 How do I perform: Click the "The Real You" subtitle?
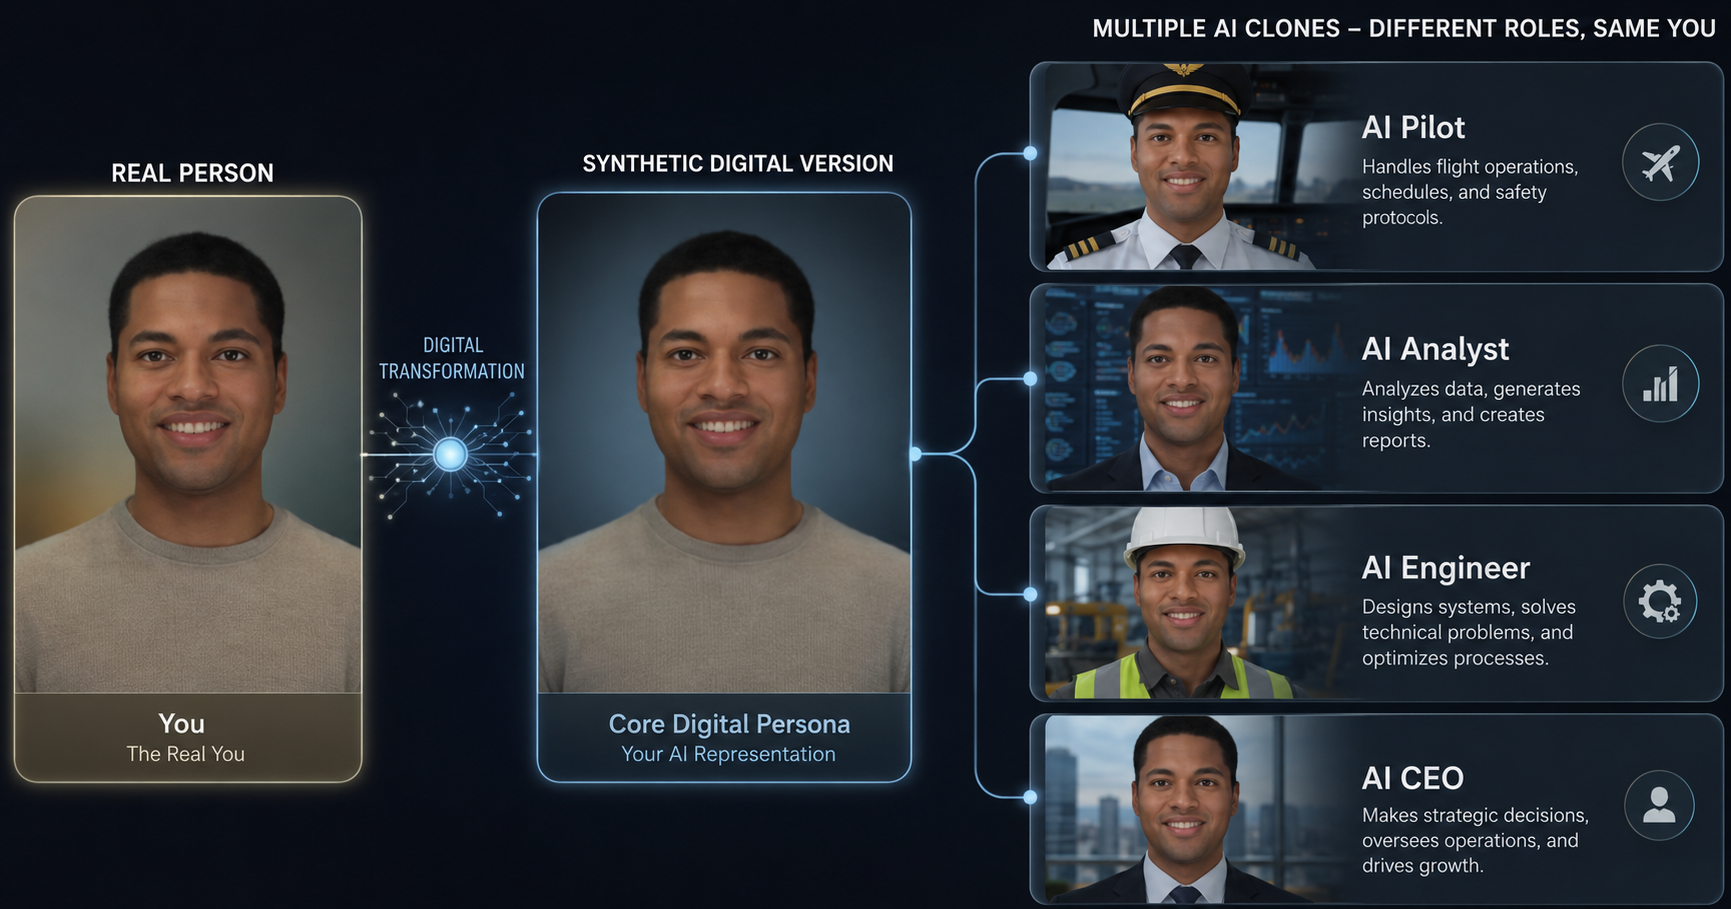coord(185,754)
